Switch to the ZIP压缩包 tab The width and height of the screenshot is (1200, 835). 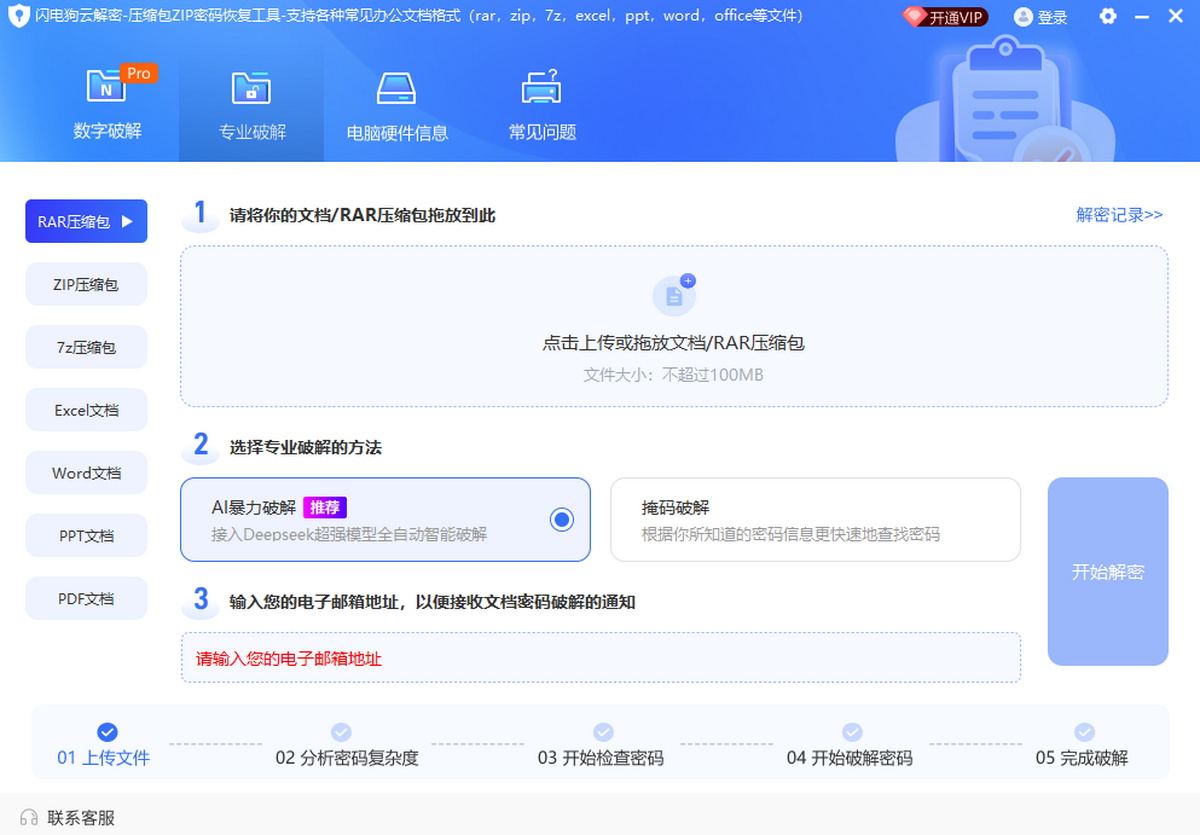(86, 284)
